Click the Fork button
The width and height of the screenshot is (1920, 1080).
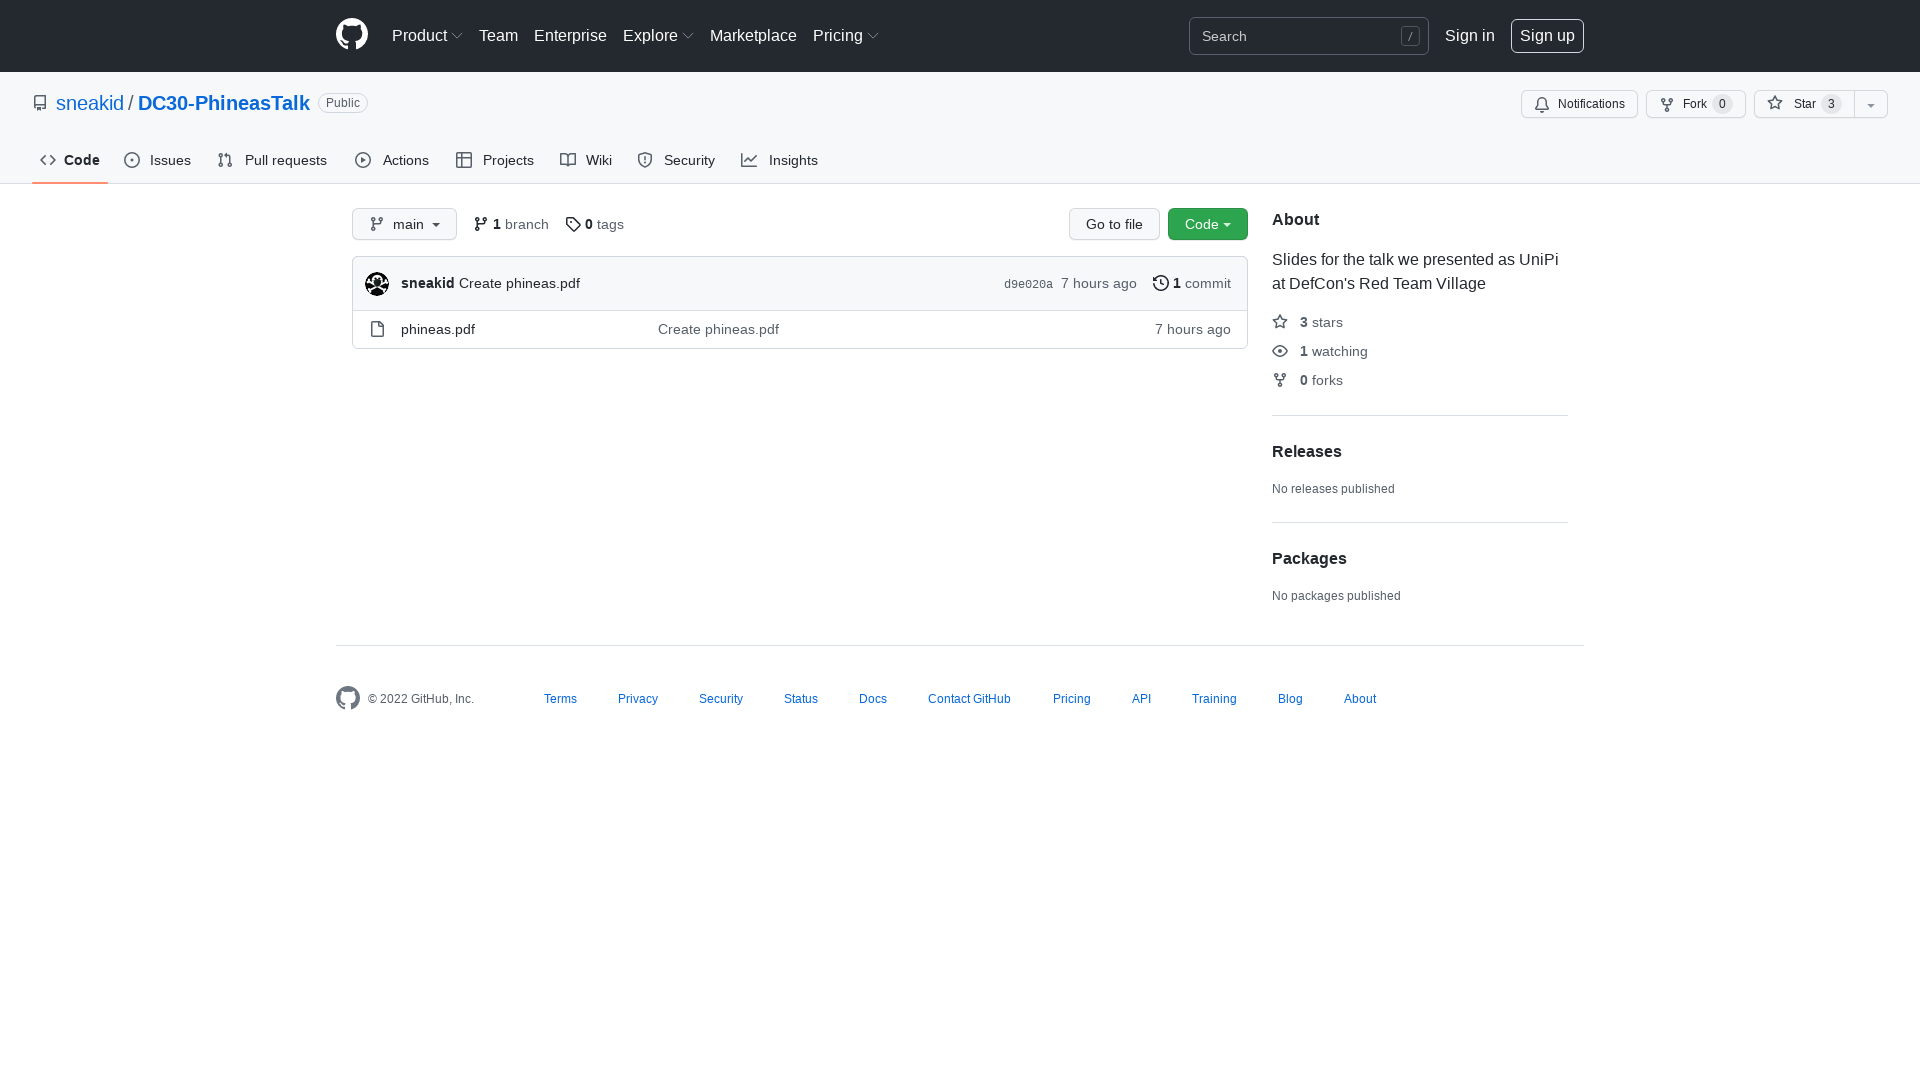tap(1695, 104)
